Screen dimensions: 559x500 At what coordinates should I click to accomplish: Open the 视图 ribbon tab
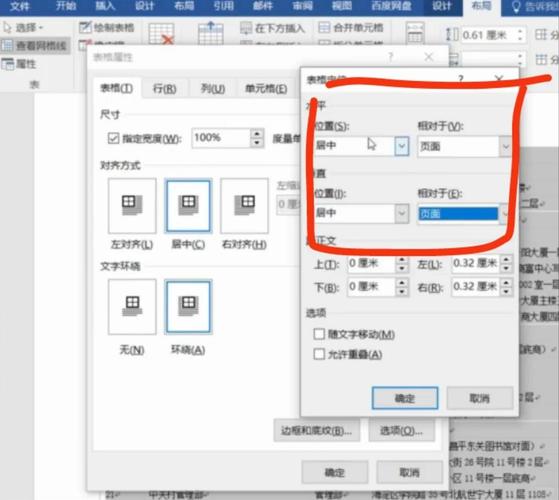coord(342,6)
